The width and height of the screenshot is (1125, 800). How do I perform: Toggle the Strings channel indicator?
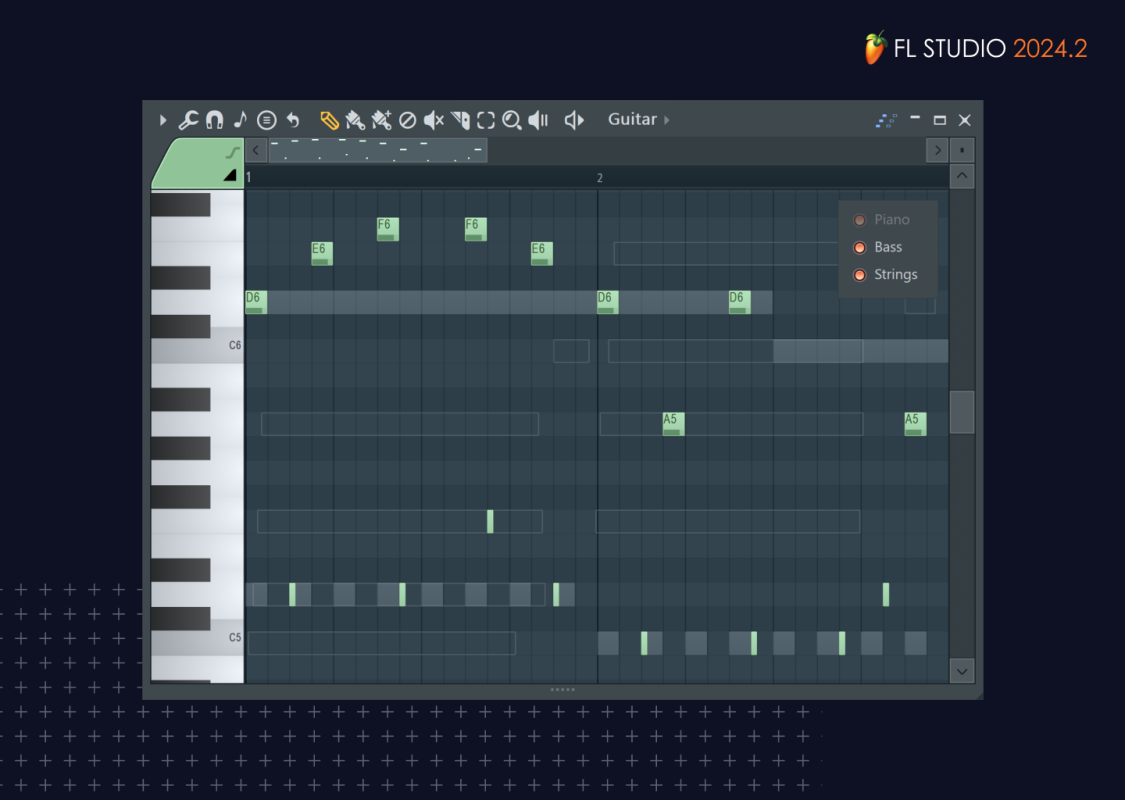(859, 274)
